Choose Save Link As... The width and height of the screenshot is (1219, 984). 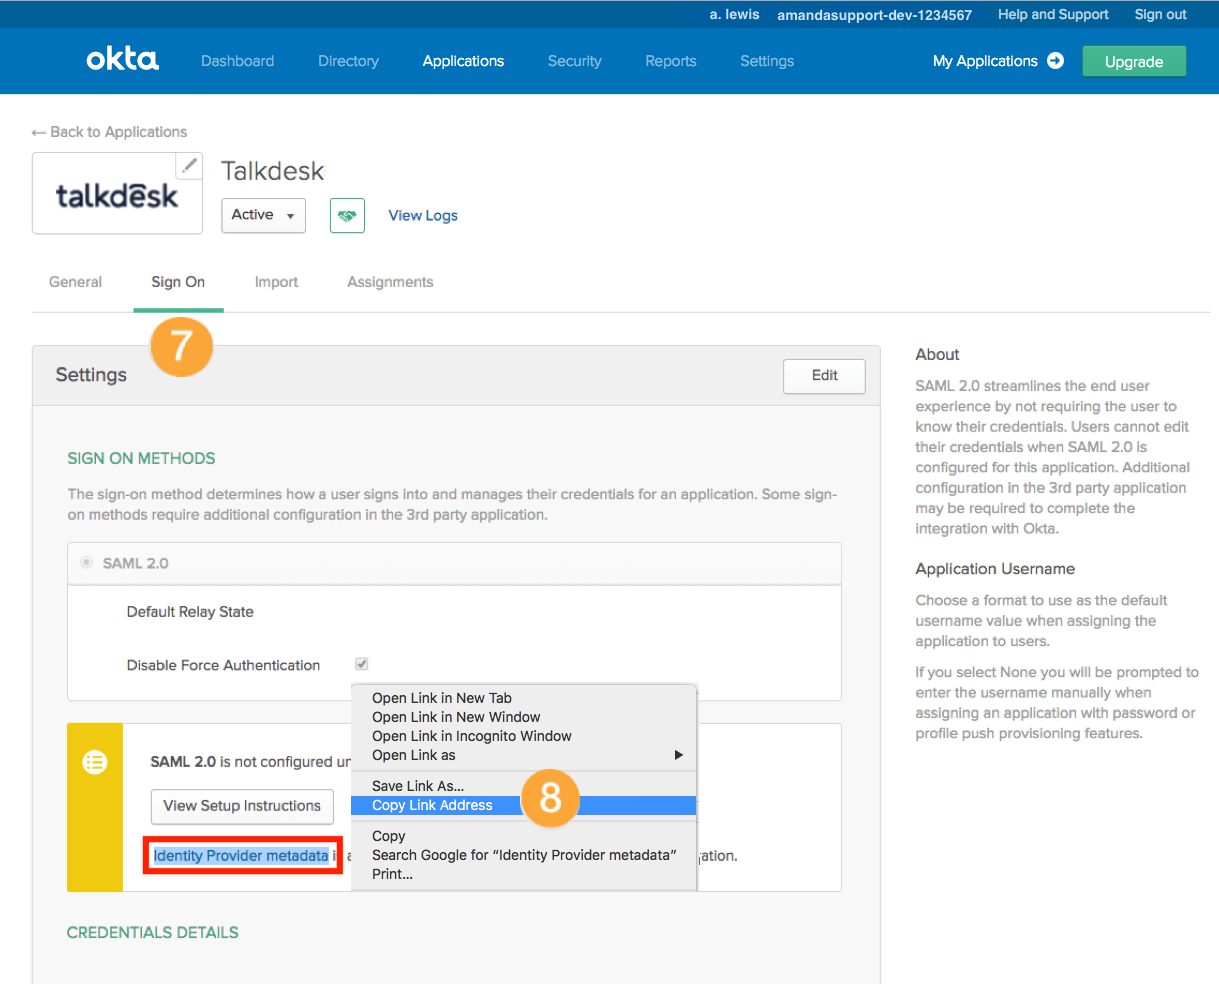524,786
